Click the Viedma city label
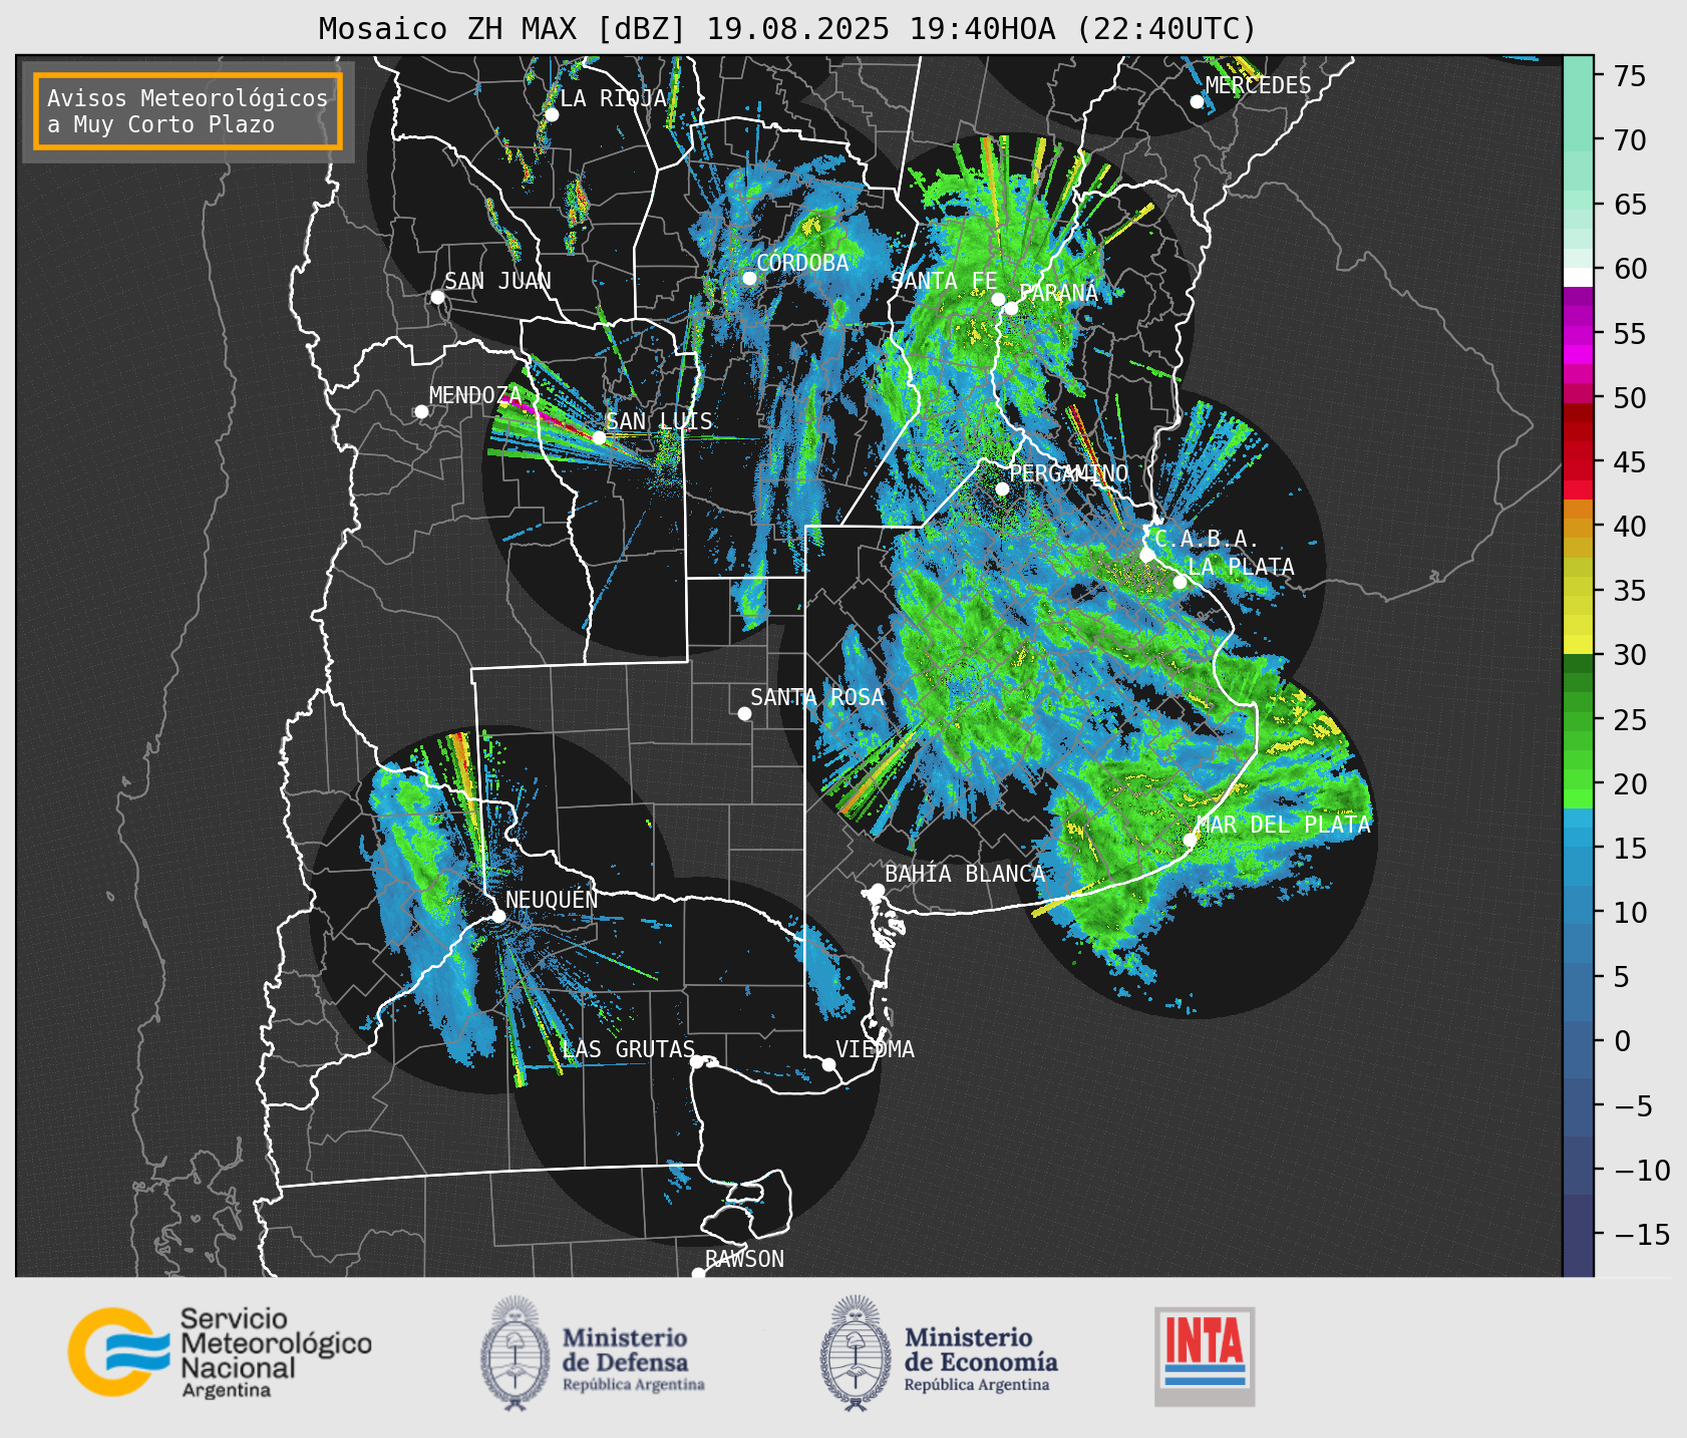 pos(875,1049)
